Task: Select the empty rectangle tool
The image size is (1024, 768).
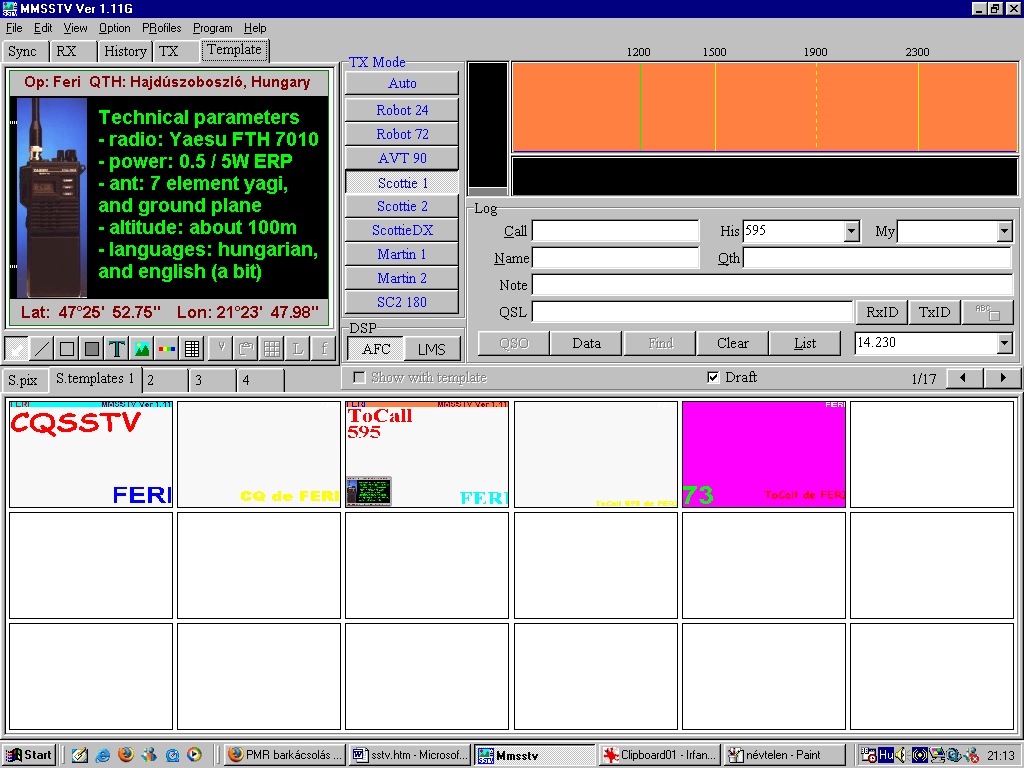Action: coord(67,349)
